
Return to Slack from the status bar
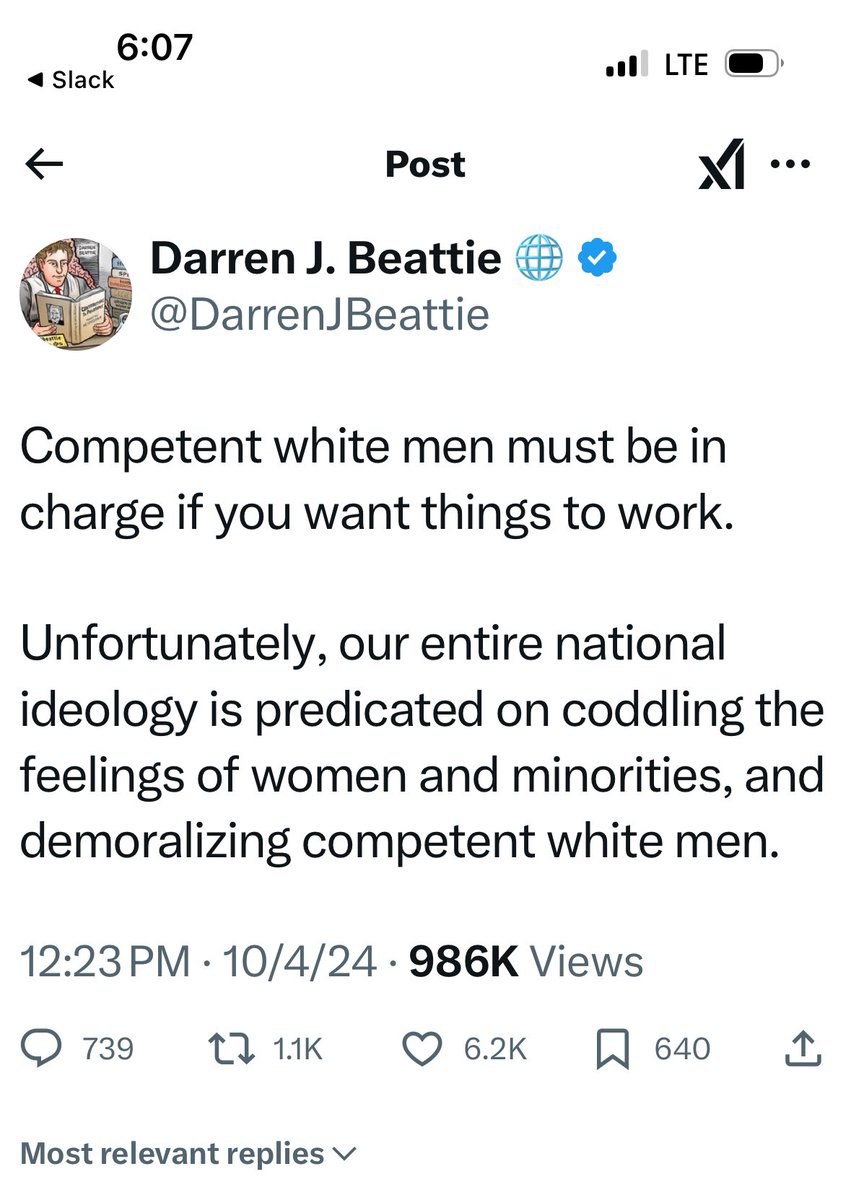pos(69,80)
